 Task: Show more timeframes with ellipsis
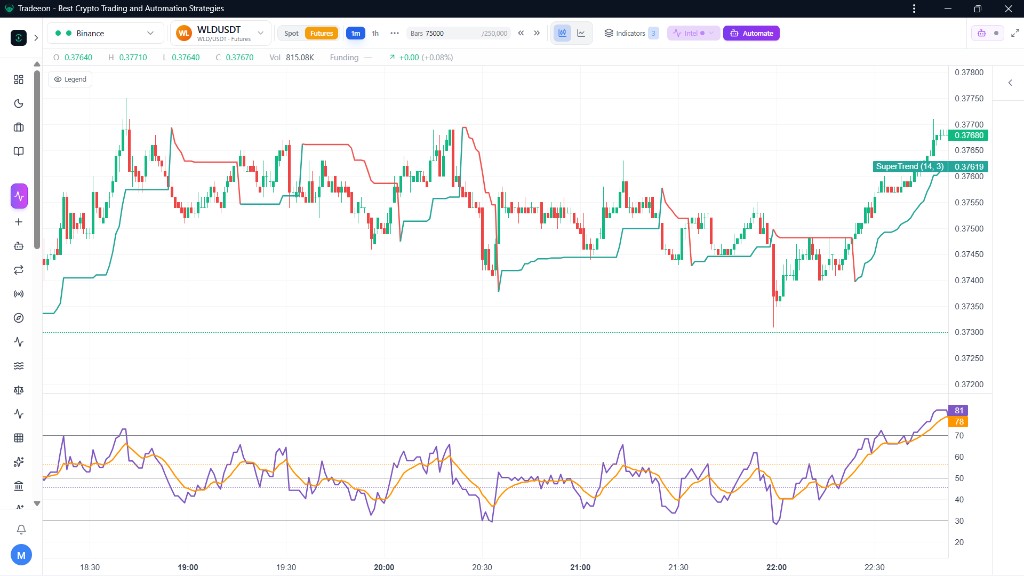click(394, 33)
